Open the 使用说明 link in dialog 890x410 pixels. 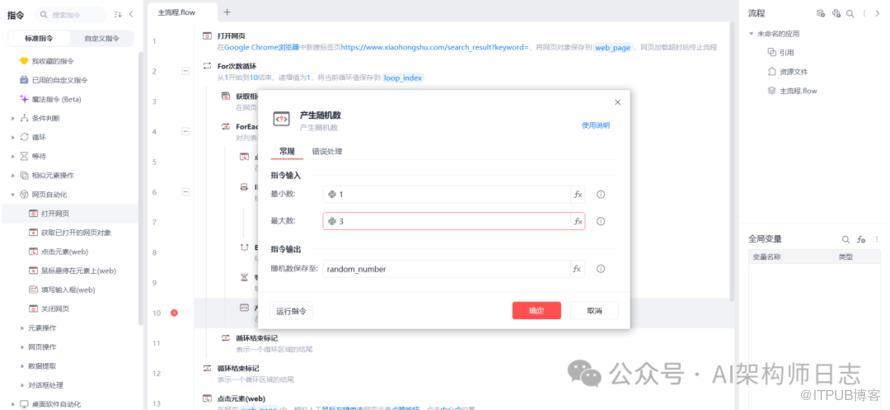click(596, 125)
